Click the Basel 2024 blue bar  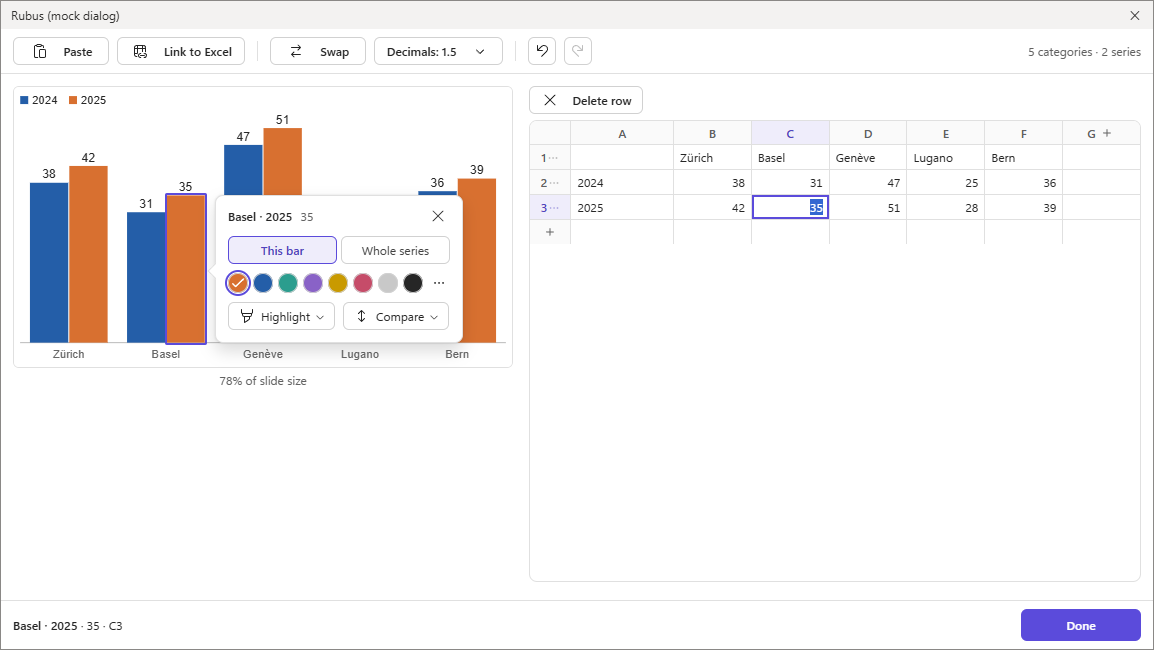(x=146, y=278)
